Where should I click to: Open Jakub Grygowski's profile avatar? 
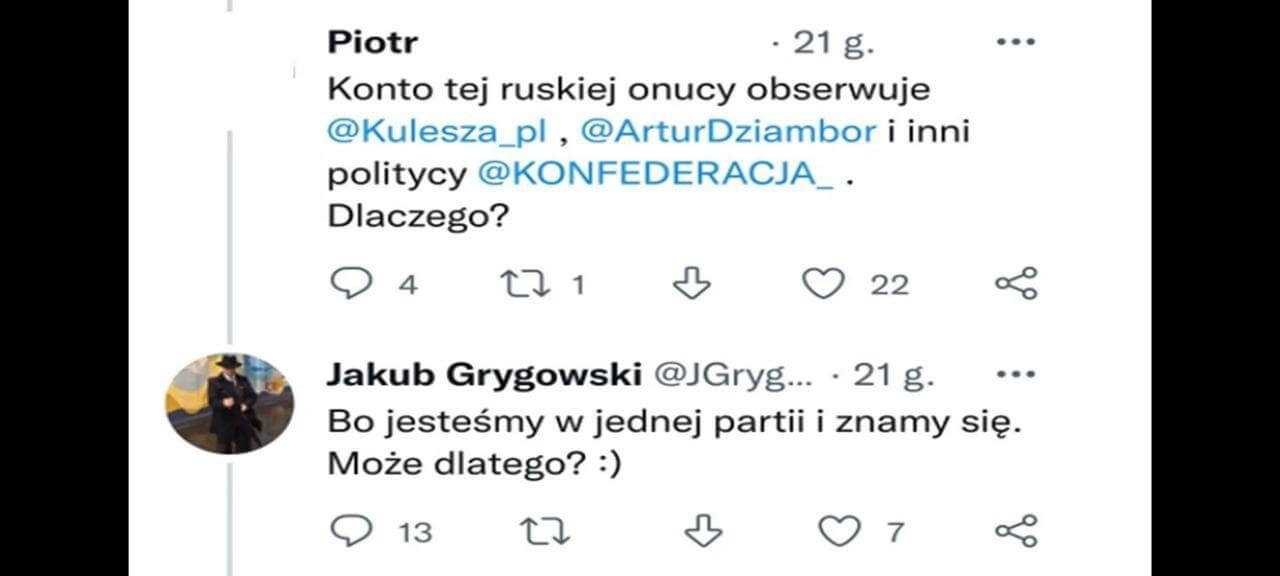tap(229, 403)
